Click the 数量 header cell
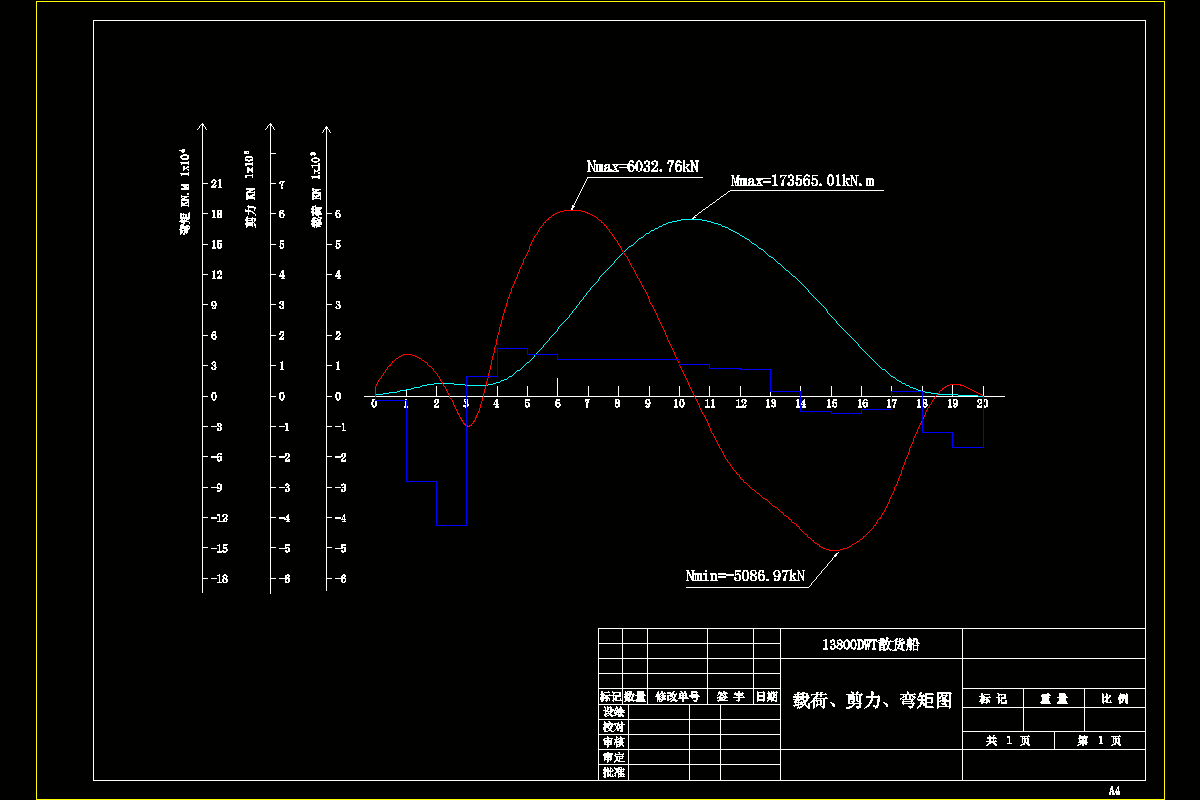 click(x=635, y=697)
